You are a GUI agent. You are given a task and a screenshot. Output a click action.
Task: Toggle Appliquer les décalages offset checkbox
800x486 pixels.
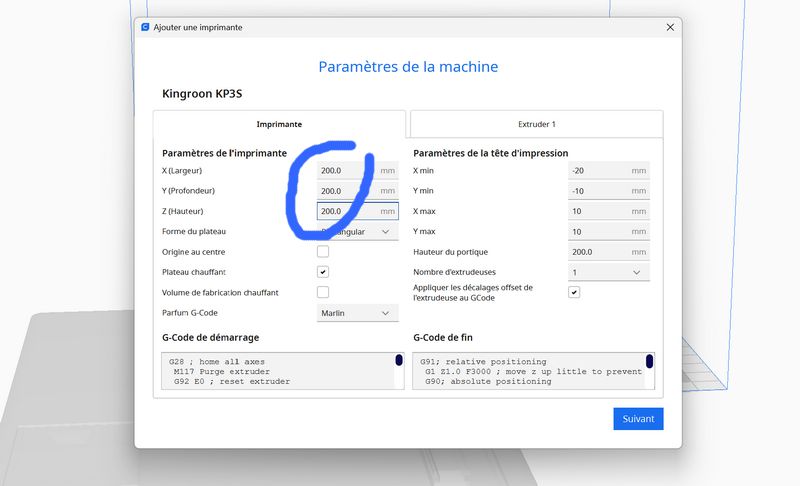574,292
